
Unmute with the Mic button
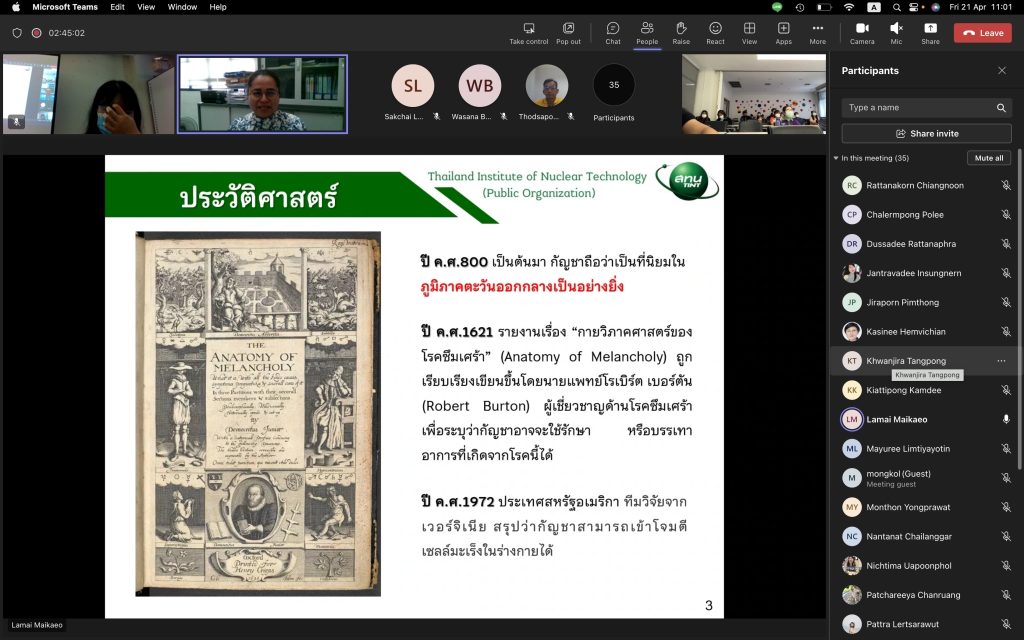[896, 33]
